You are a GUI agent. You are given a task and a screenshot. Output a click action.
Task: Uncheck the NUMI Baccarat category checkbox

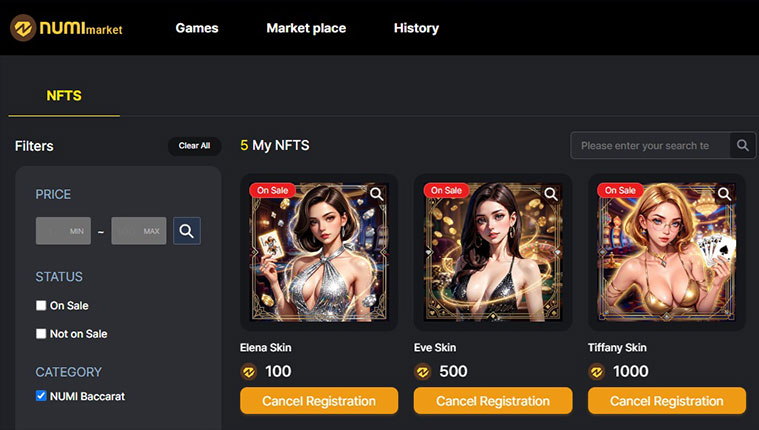[41, 396]
